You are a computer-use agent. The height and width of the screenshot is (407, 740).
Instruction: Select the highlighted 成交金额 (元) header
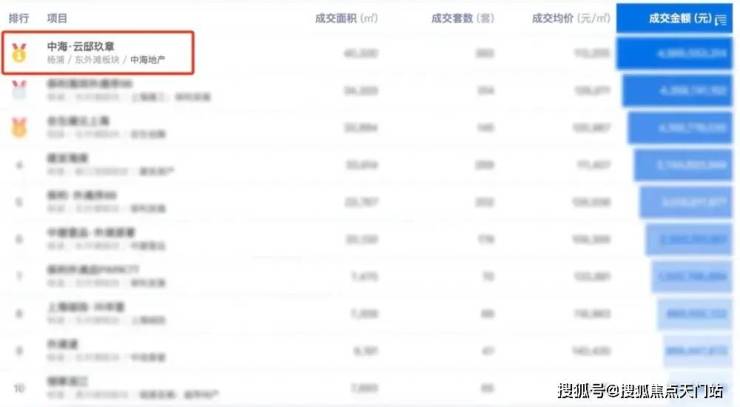674,18
